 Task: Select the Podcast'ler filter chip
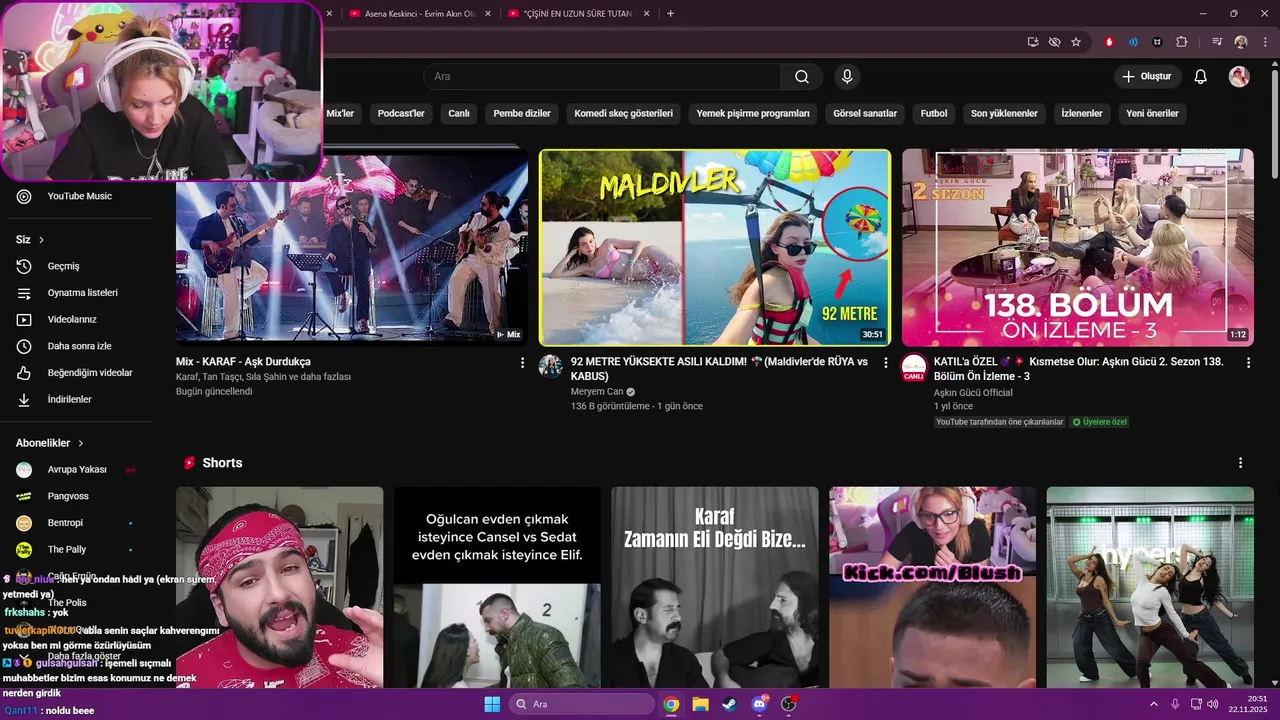pyautogui.click(x=401, y=114)
